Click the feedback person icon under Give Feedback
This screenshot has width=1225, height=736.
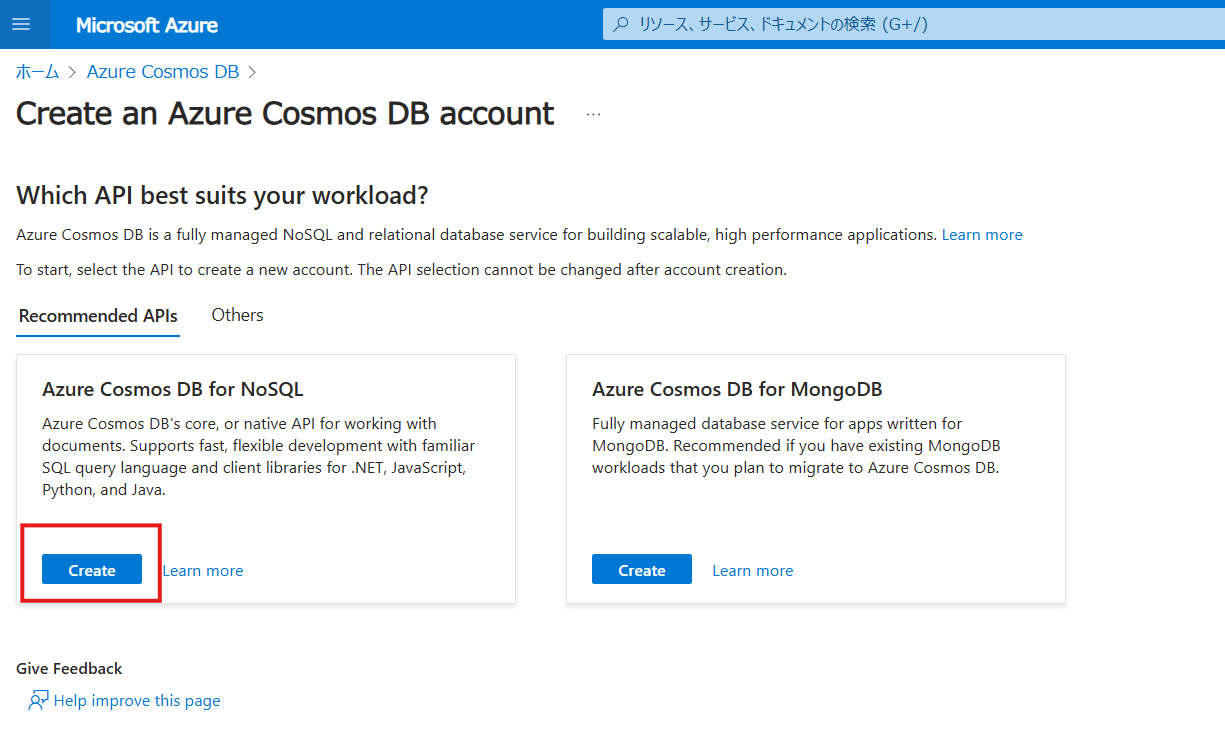click(38, 700)
